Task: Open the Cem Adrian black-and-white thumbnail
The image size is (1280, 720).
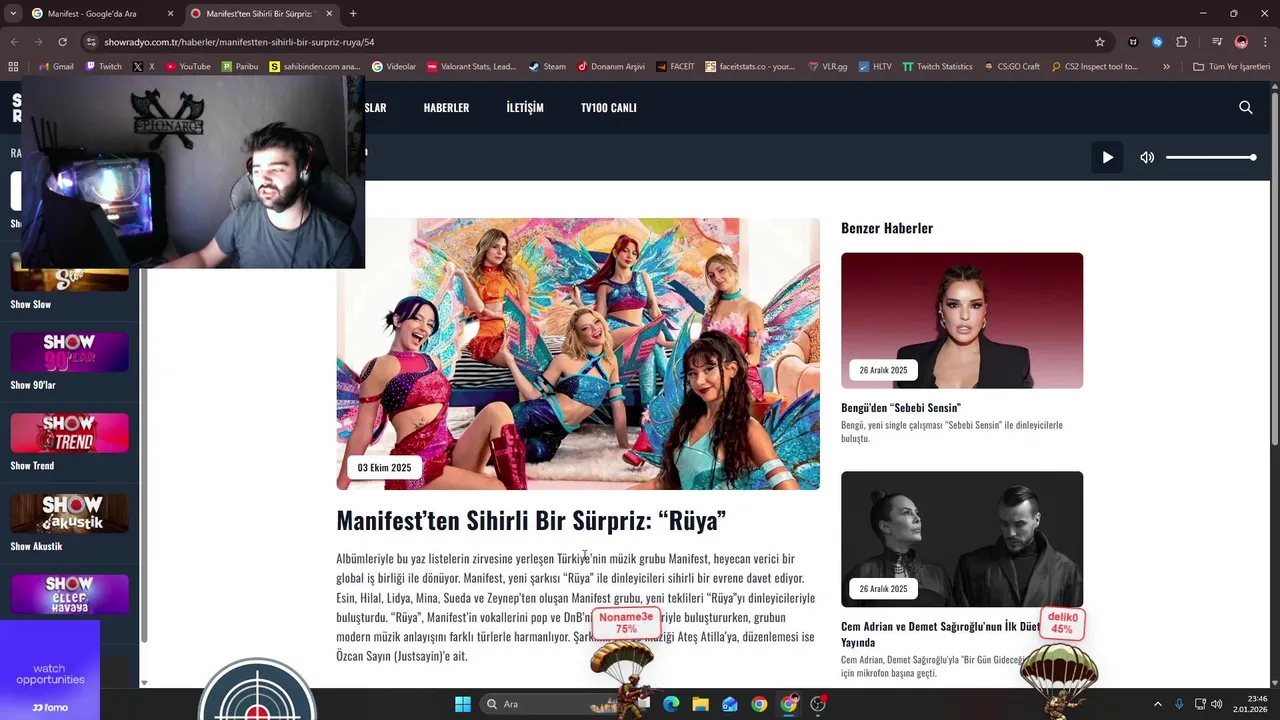Action: (962, 539)
